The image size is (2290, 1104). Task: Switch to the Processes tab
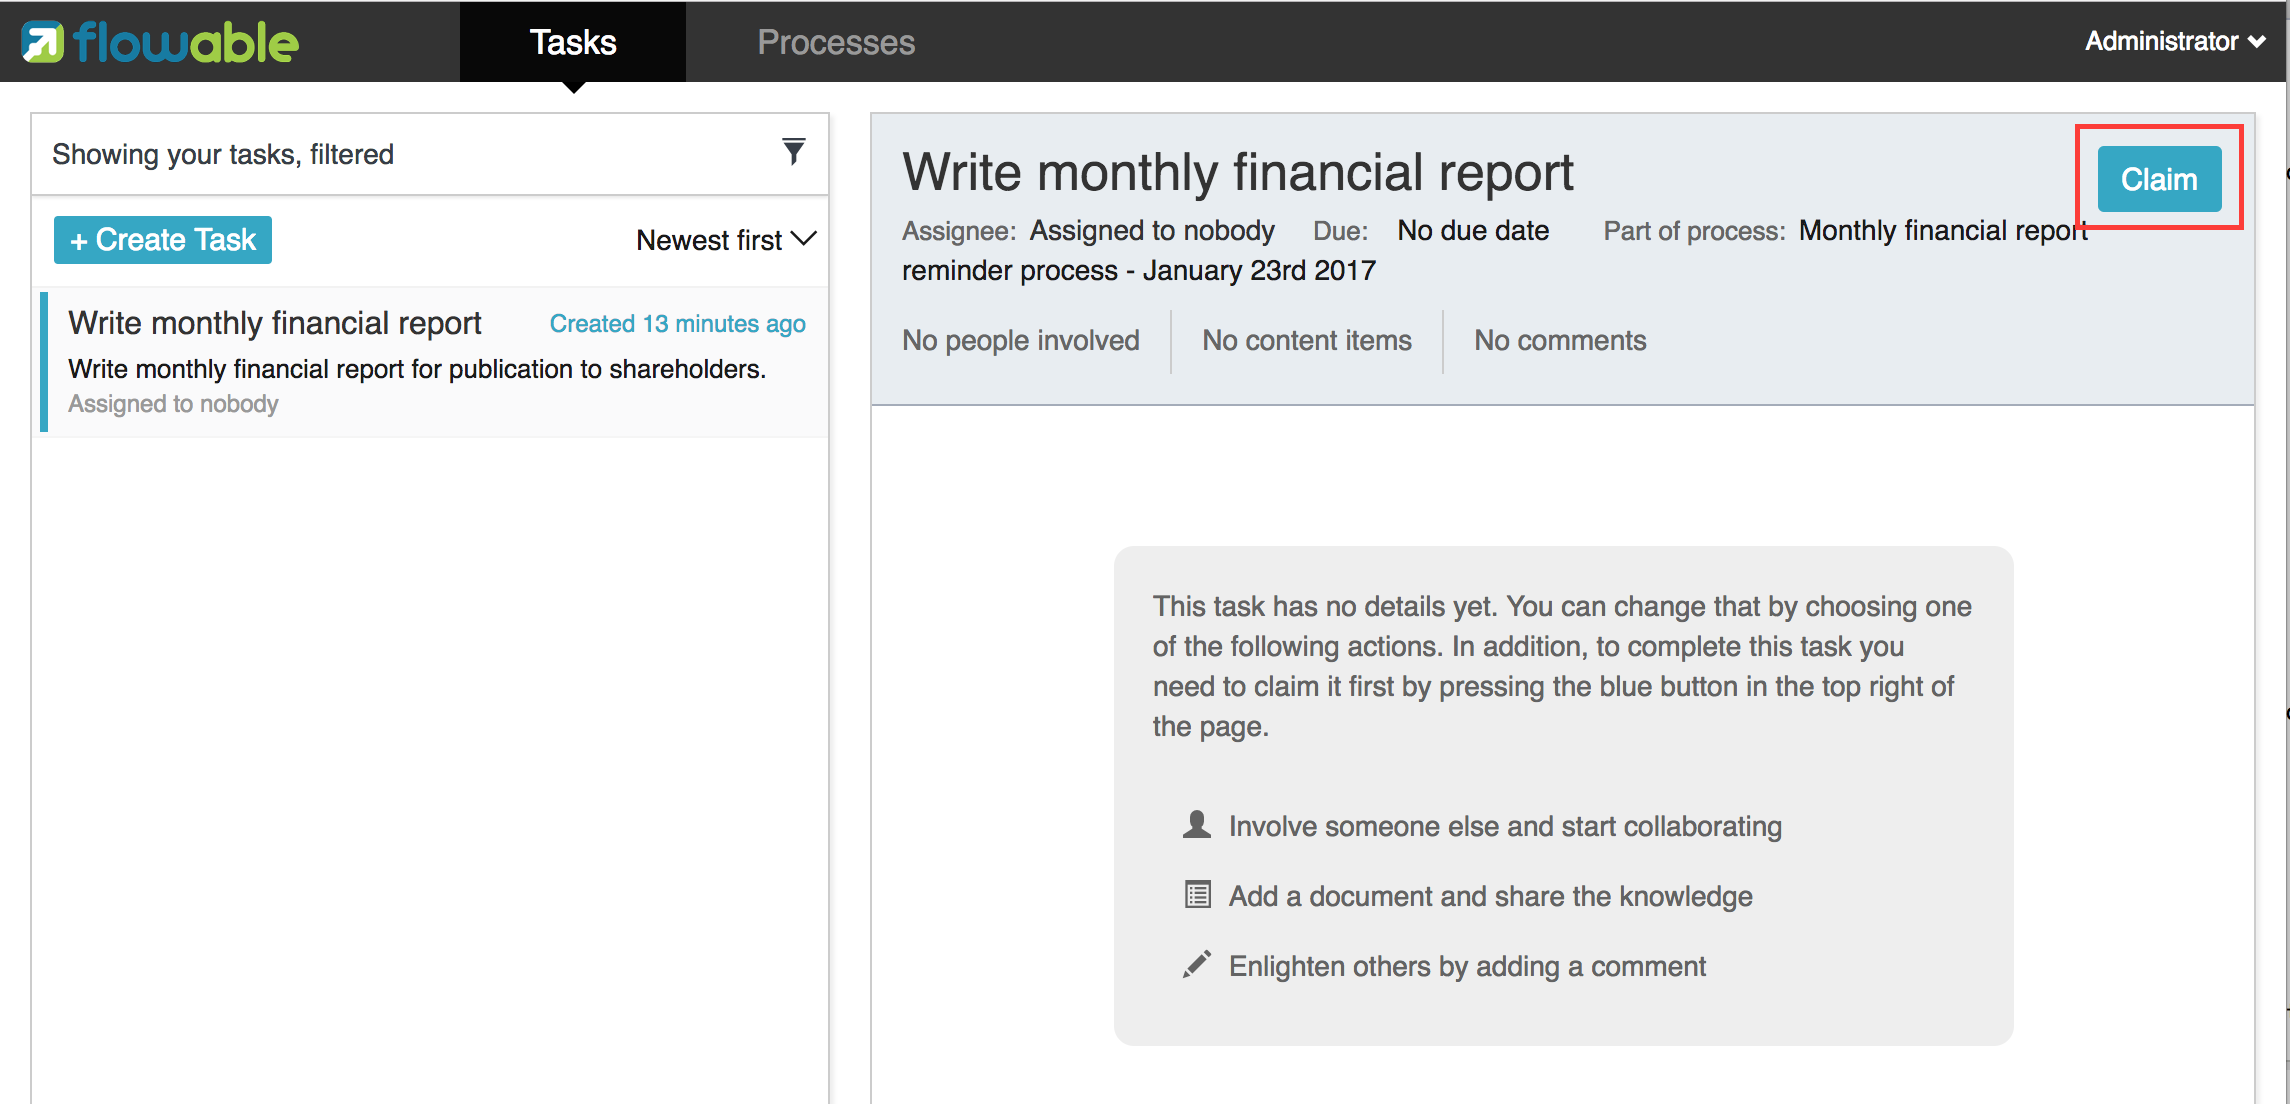[836, 42]
